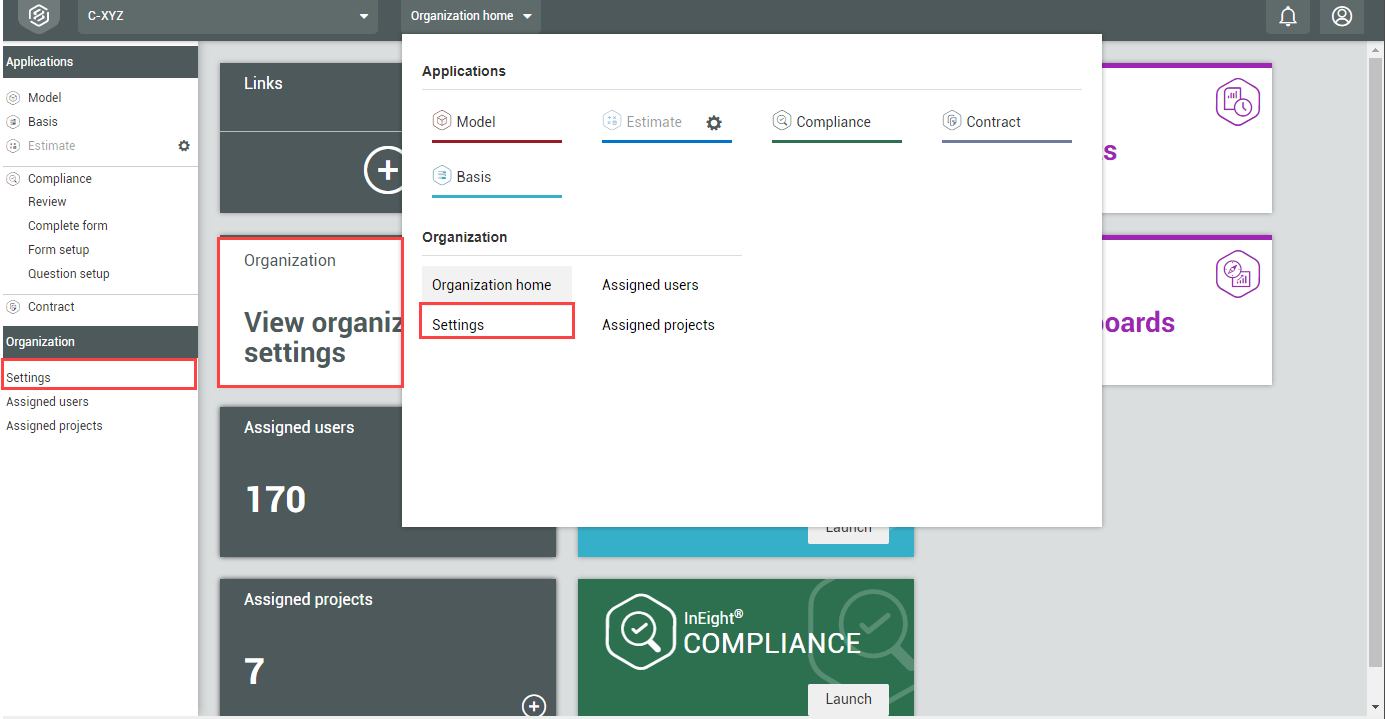This screenshot has height=719, width=1385.
Task: Click the vertical scrollbar on the right
Action: 1376,360
